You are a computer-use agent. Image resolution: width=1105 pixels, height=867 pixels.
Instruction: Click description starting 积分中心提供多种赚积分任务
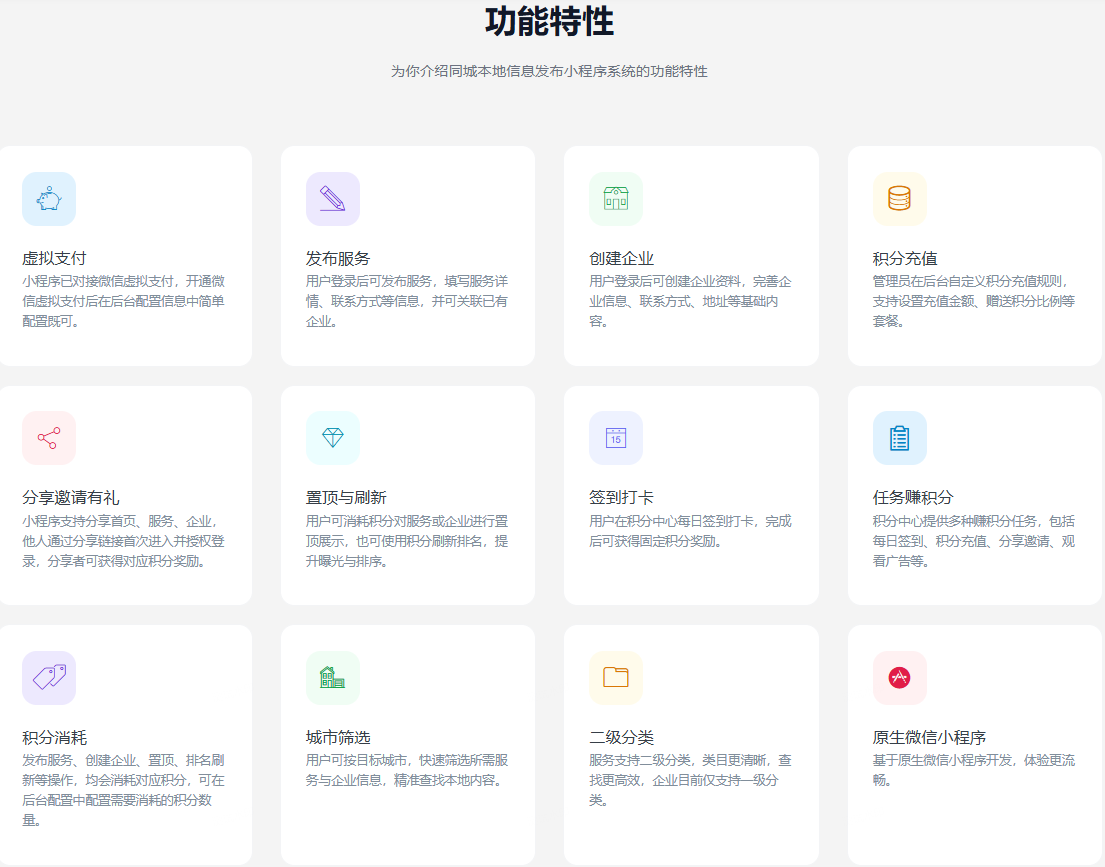(974, 541)
